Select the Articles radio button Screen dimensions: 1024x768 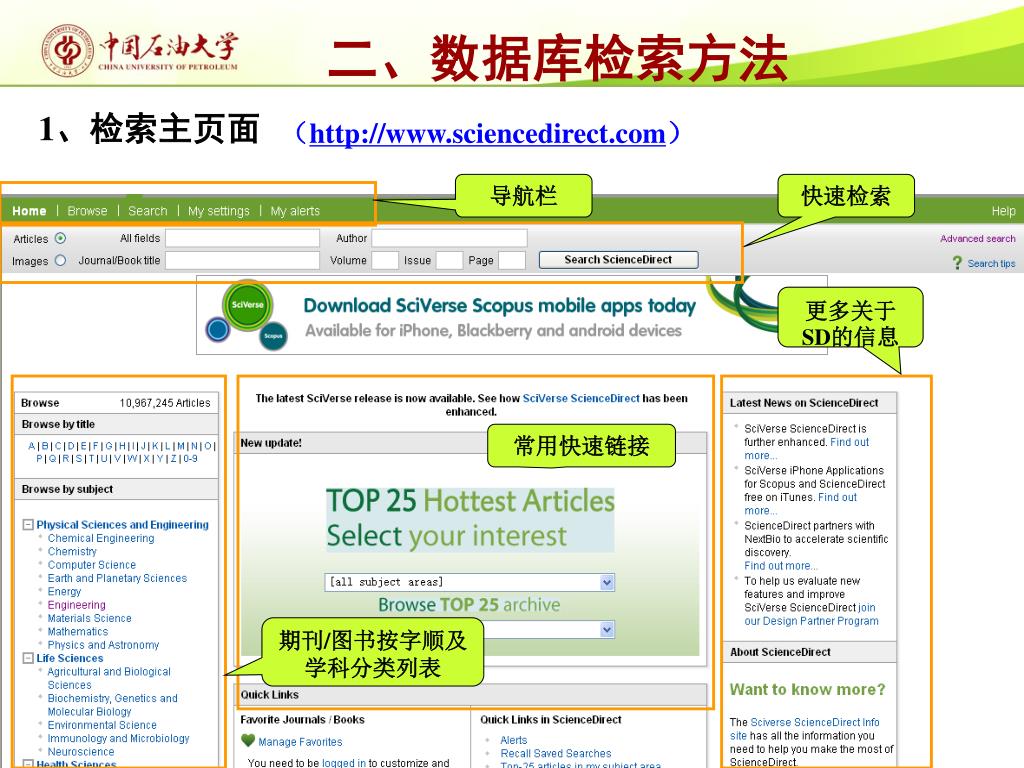60,238
